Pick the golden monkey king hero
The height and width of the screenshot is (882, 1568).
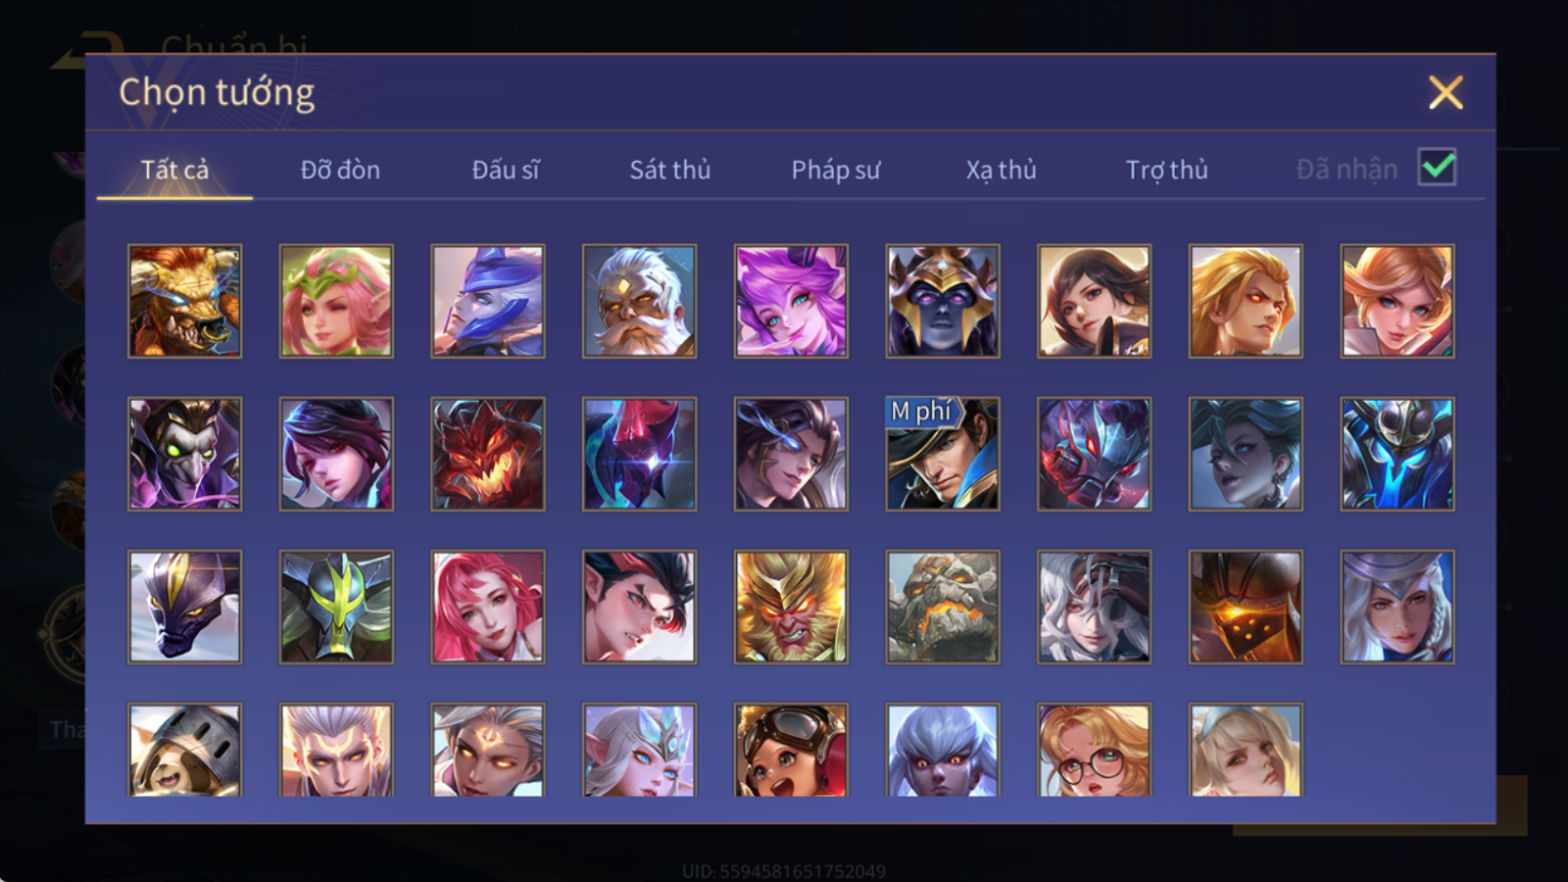791,607
